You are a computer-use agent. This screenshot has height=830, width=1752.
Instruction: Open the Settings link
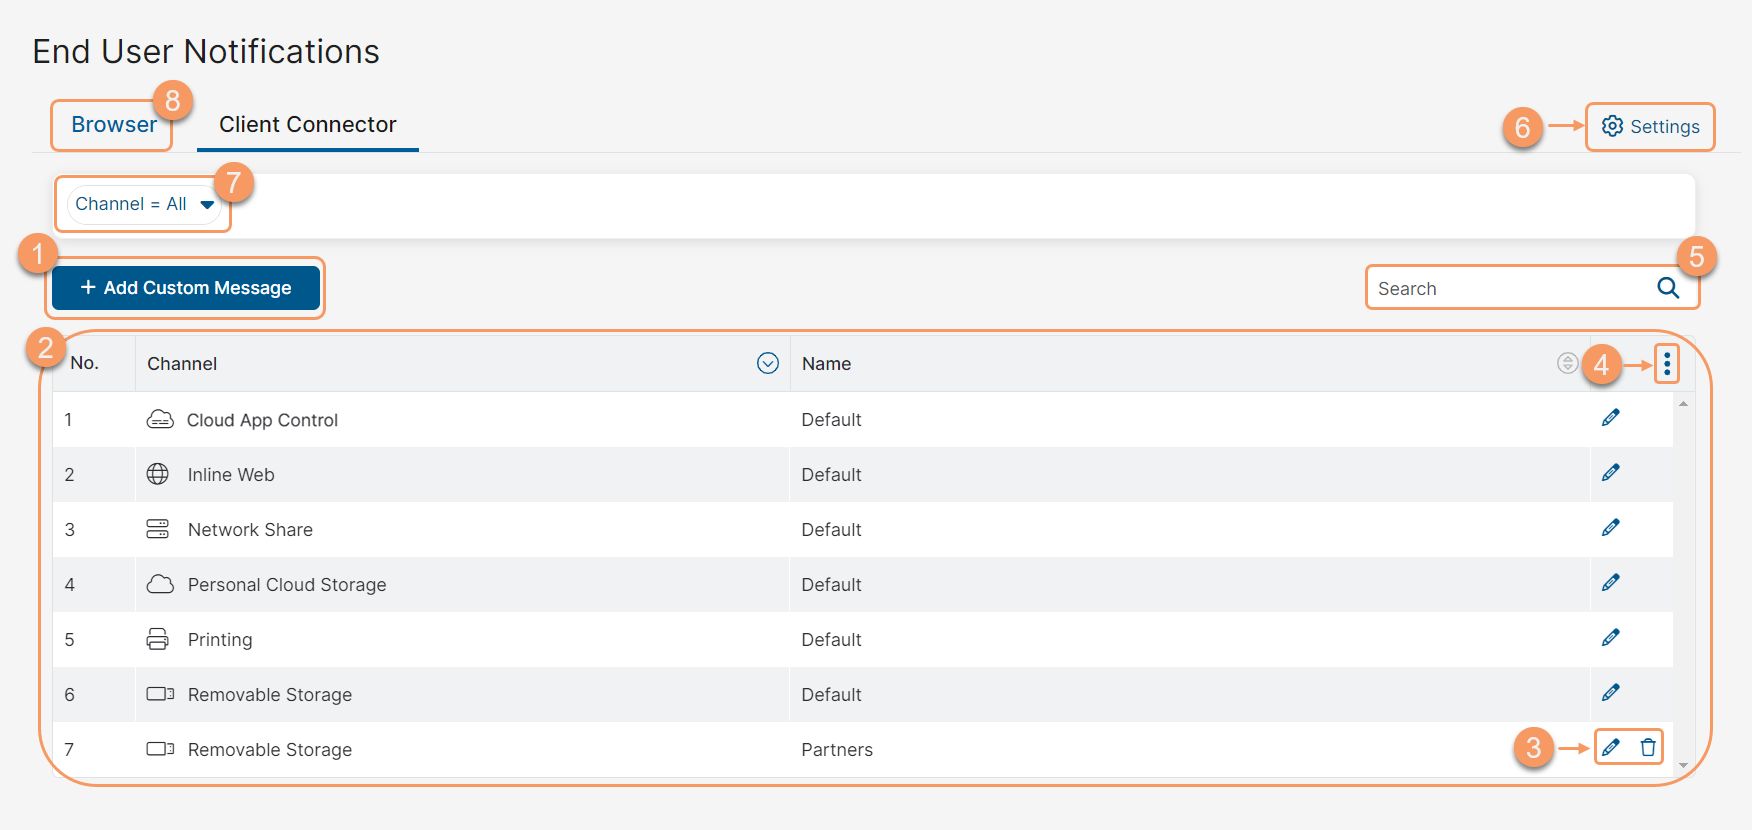click(x=1650, y=127)
